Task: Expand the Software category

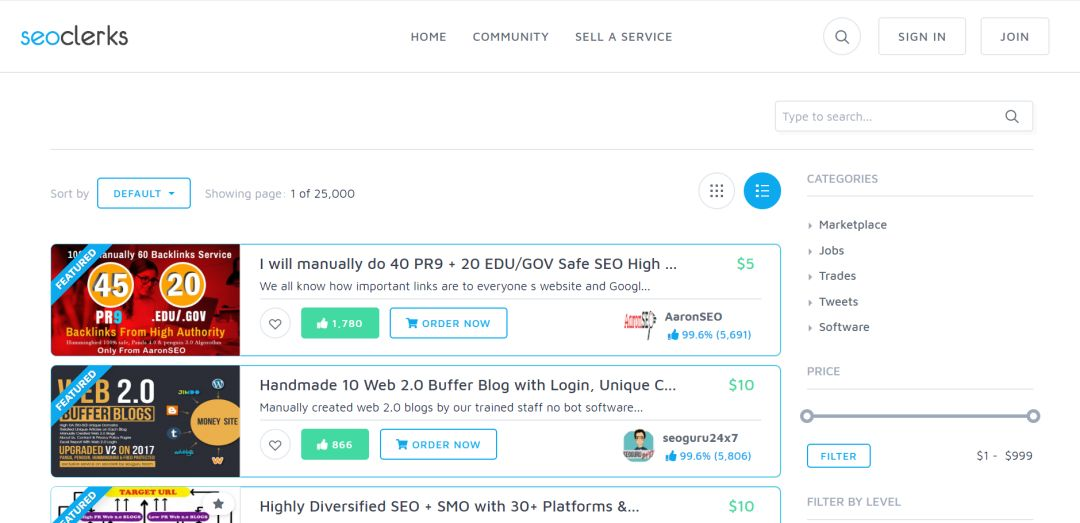Action: (843, 327)
